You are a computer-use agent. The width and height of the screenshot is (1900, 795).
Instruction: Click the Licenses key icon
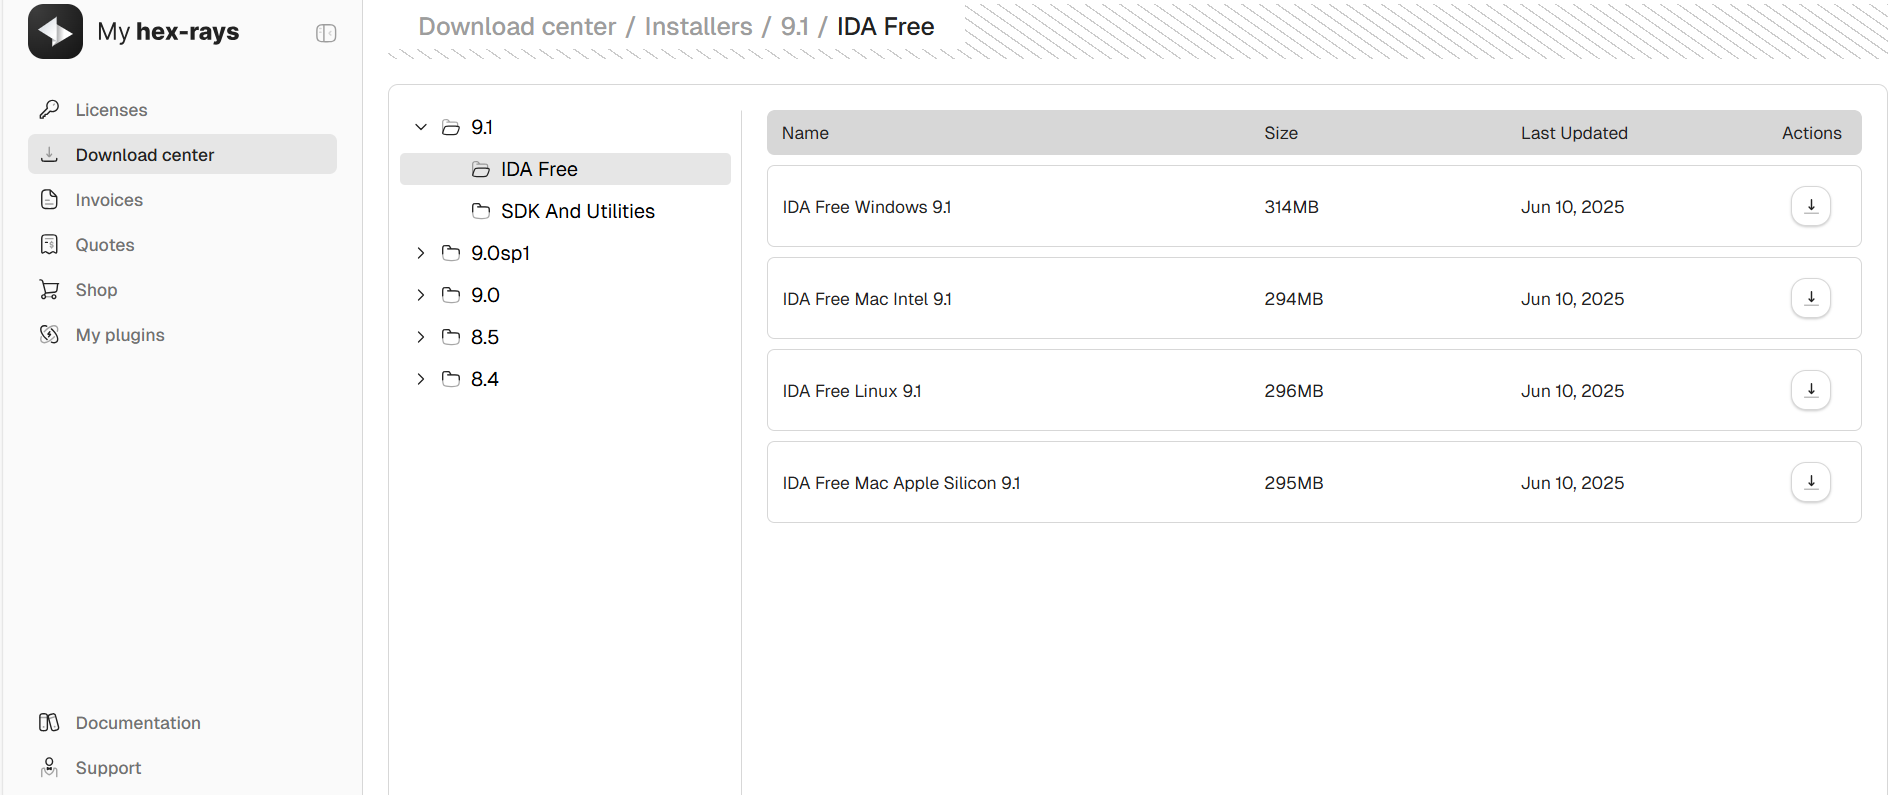[49, 109]
